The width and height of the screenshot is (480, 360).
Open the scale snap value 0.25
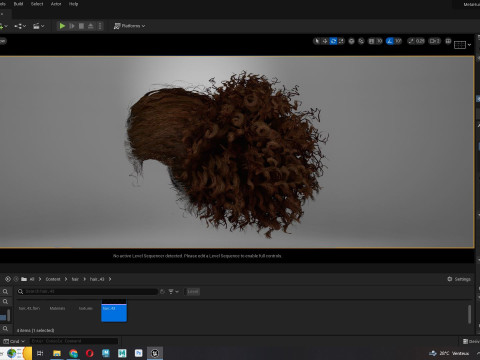420,41
